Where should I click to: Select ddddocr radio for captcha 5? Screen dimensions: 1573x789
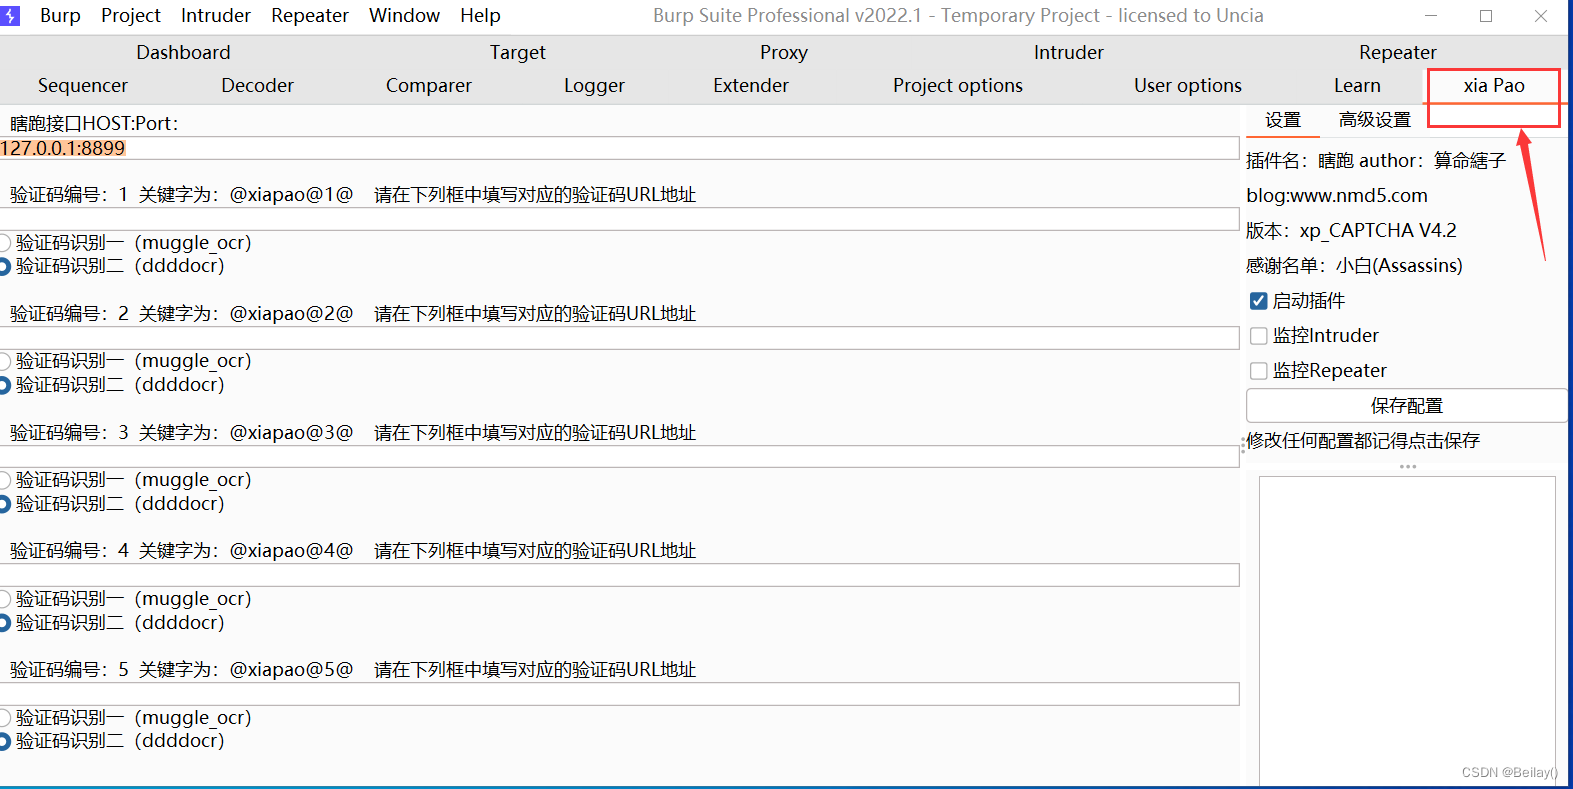click(x=5, y=741)
